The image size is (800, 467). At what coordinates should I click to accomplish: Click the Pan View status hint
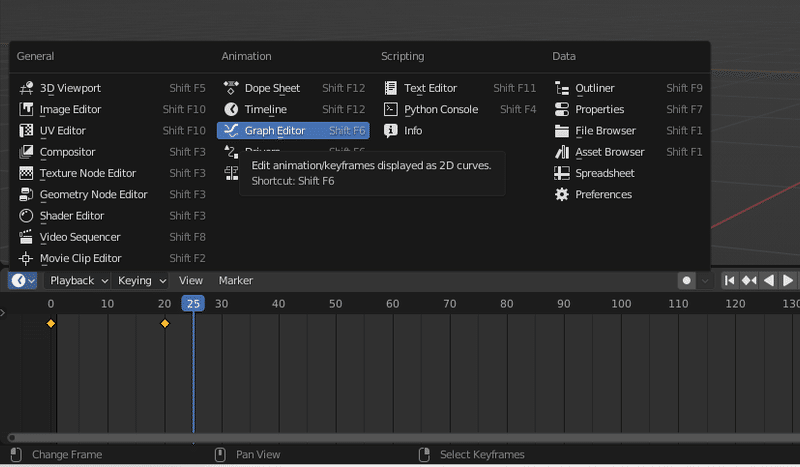coord(258,454)
